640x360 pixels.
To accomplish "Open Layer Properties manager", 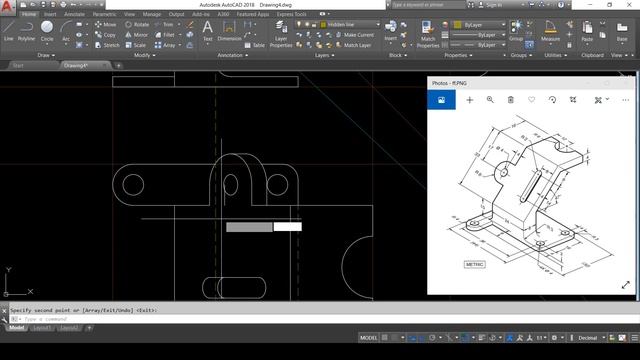I will click(281, 34).
